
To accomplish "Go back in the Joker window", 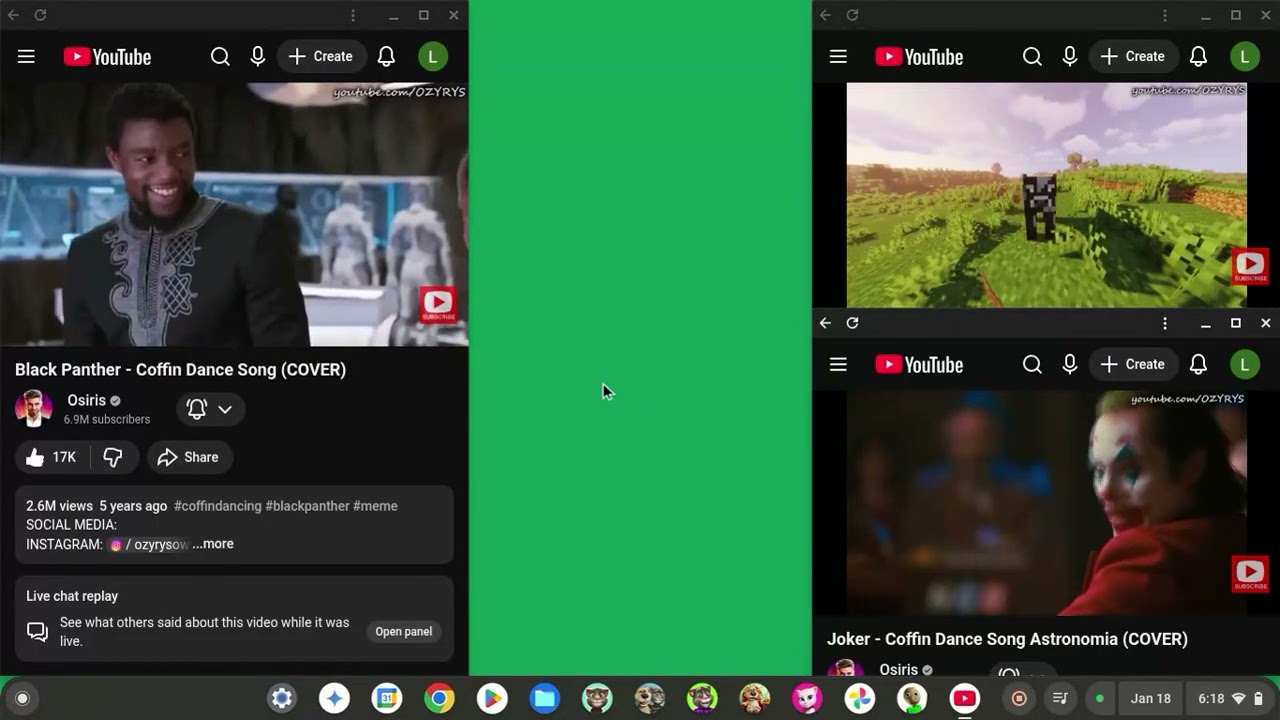I will coord(825,323).
